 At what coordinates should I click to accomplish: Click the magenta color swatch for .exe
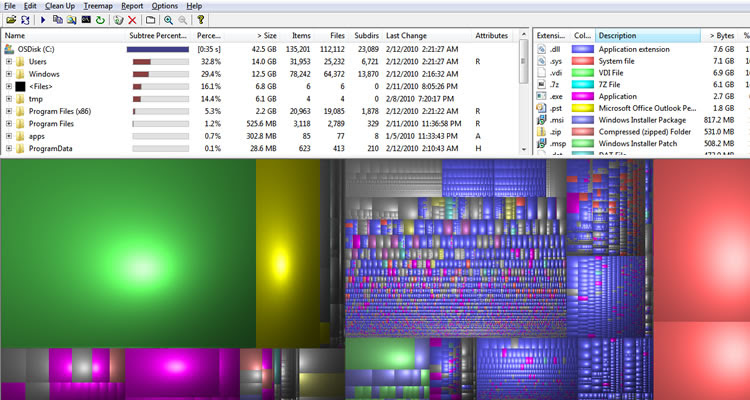[583, 96]
